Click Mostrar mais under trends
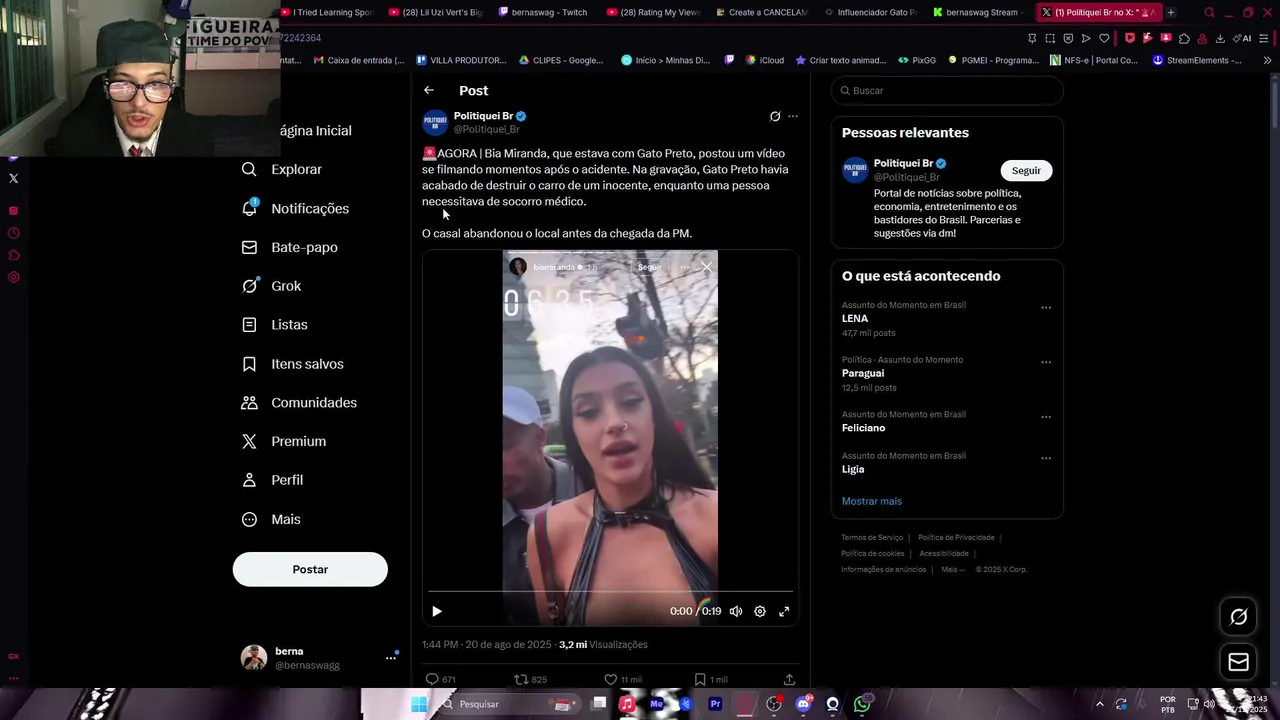The image size is (1280, 720). pos(872,501)
